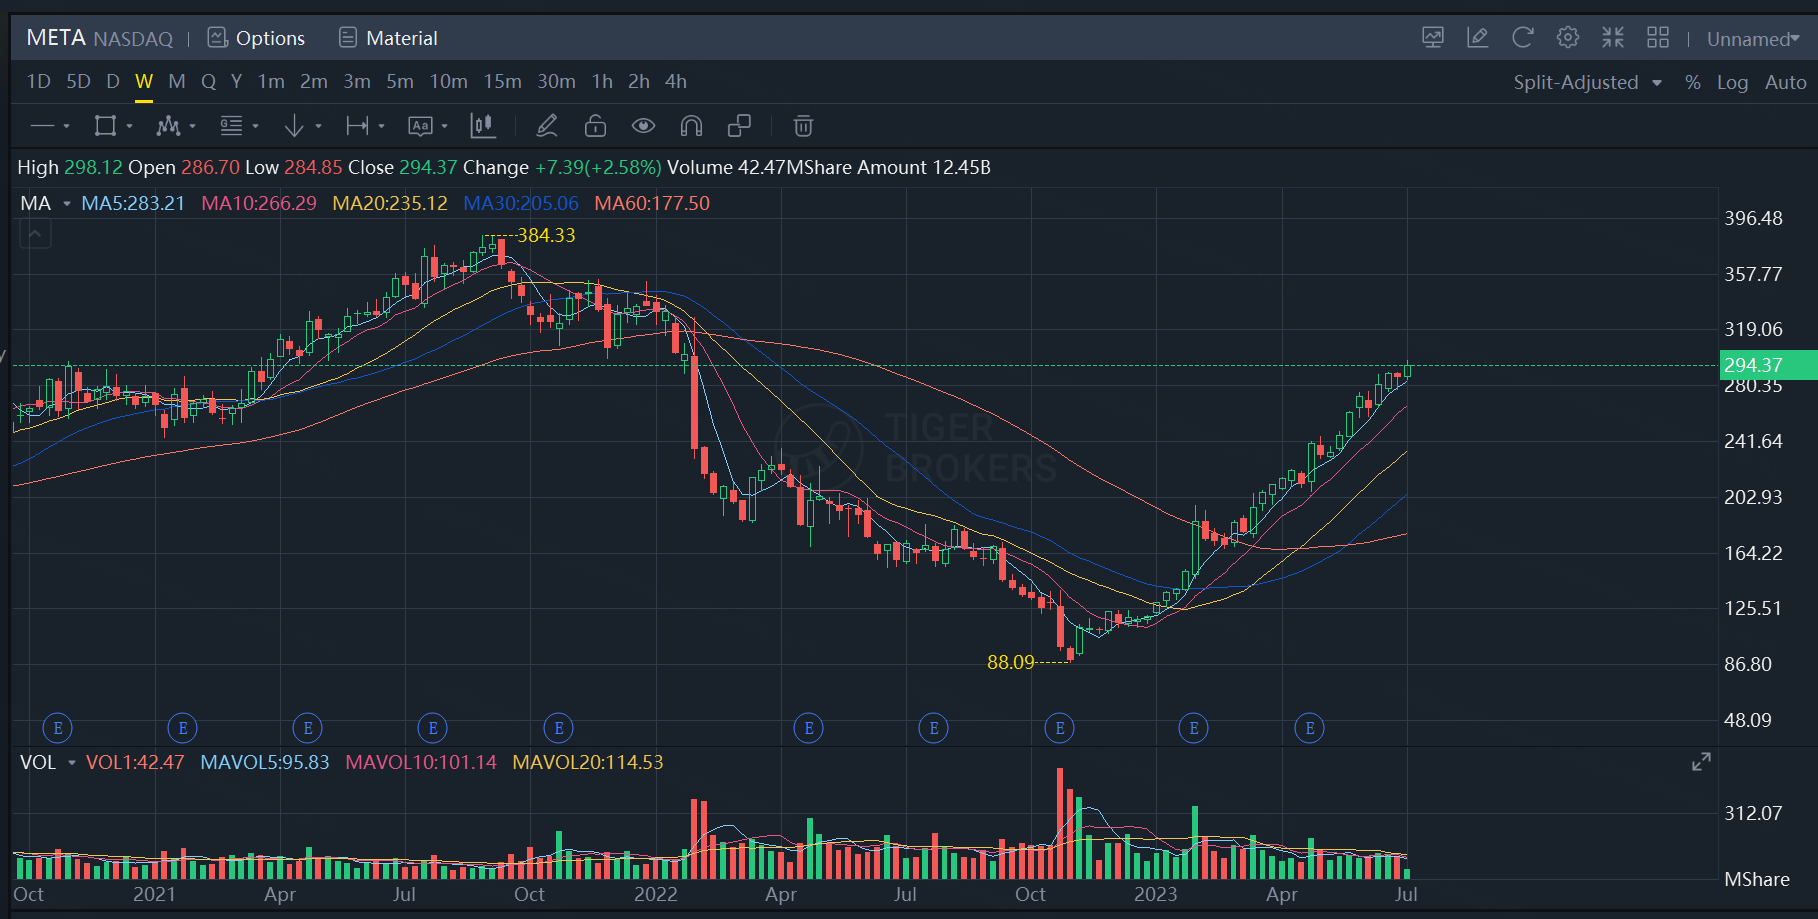
Task: Click the magnet snap tool icon
Action: [691, 126]
